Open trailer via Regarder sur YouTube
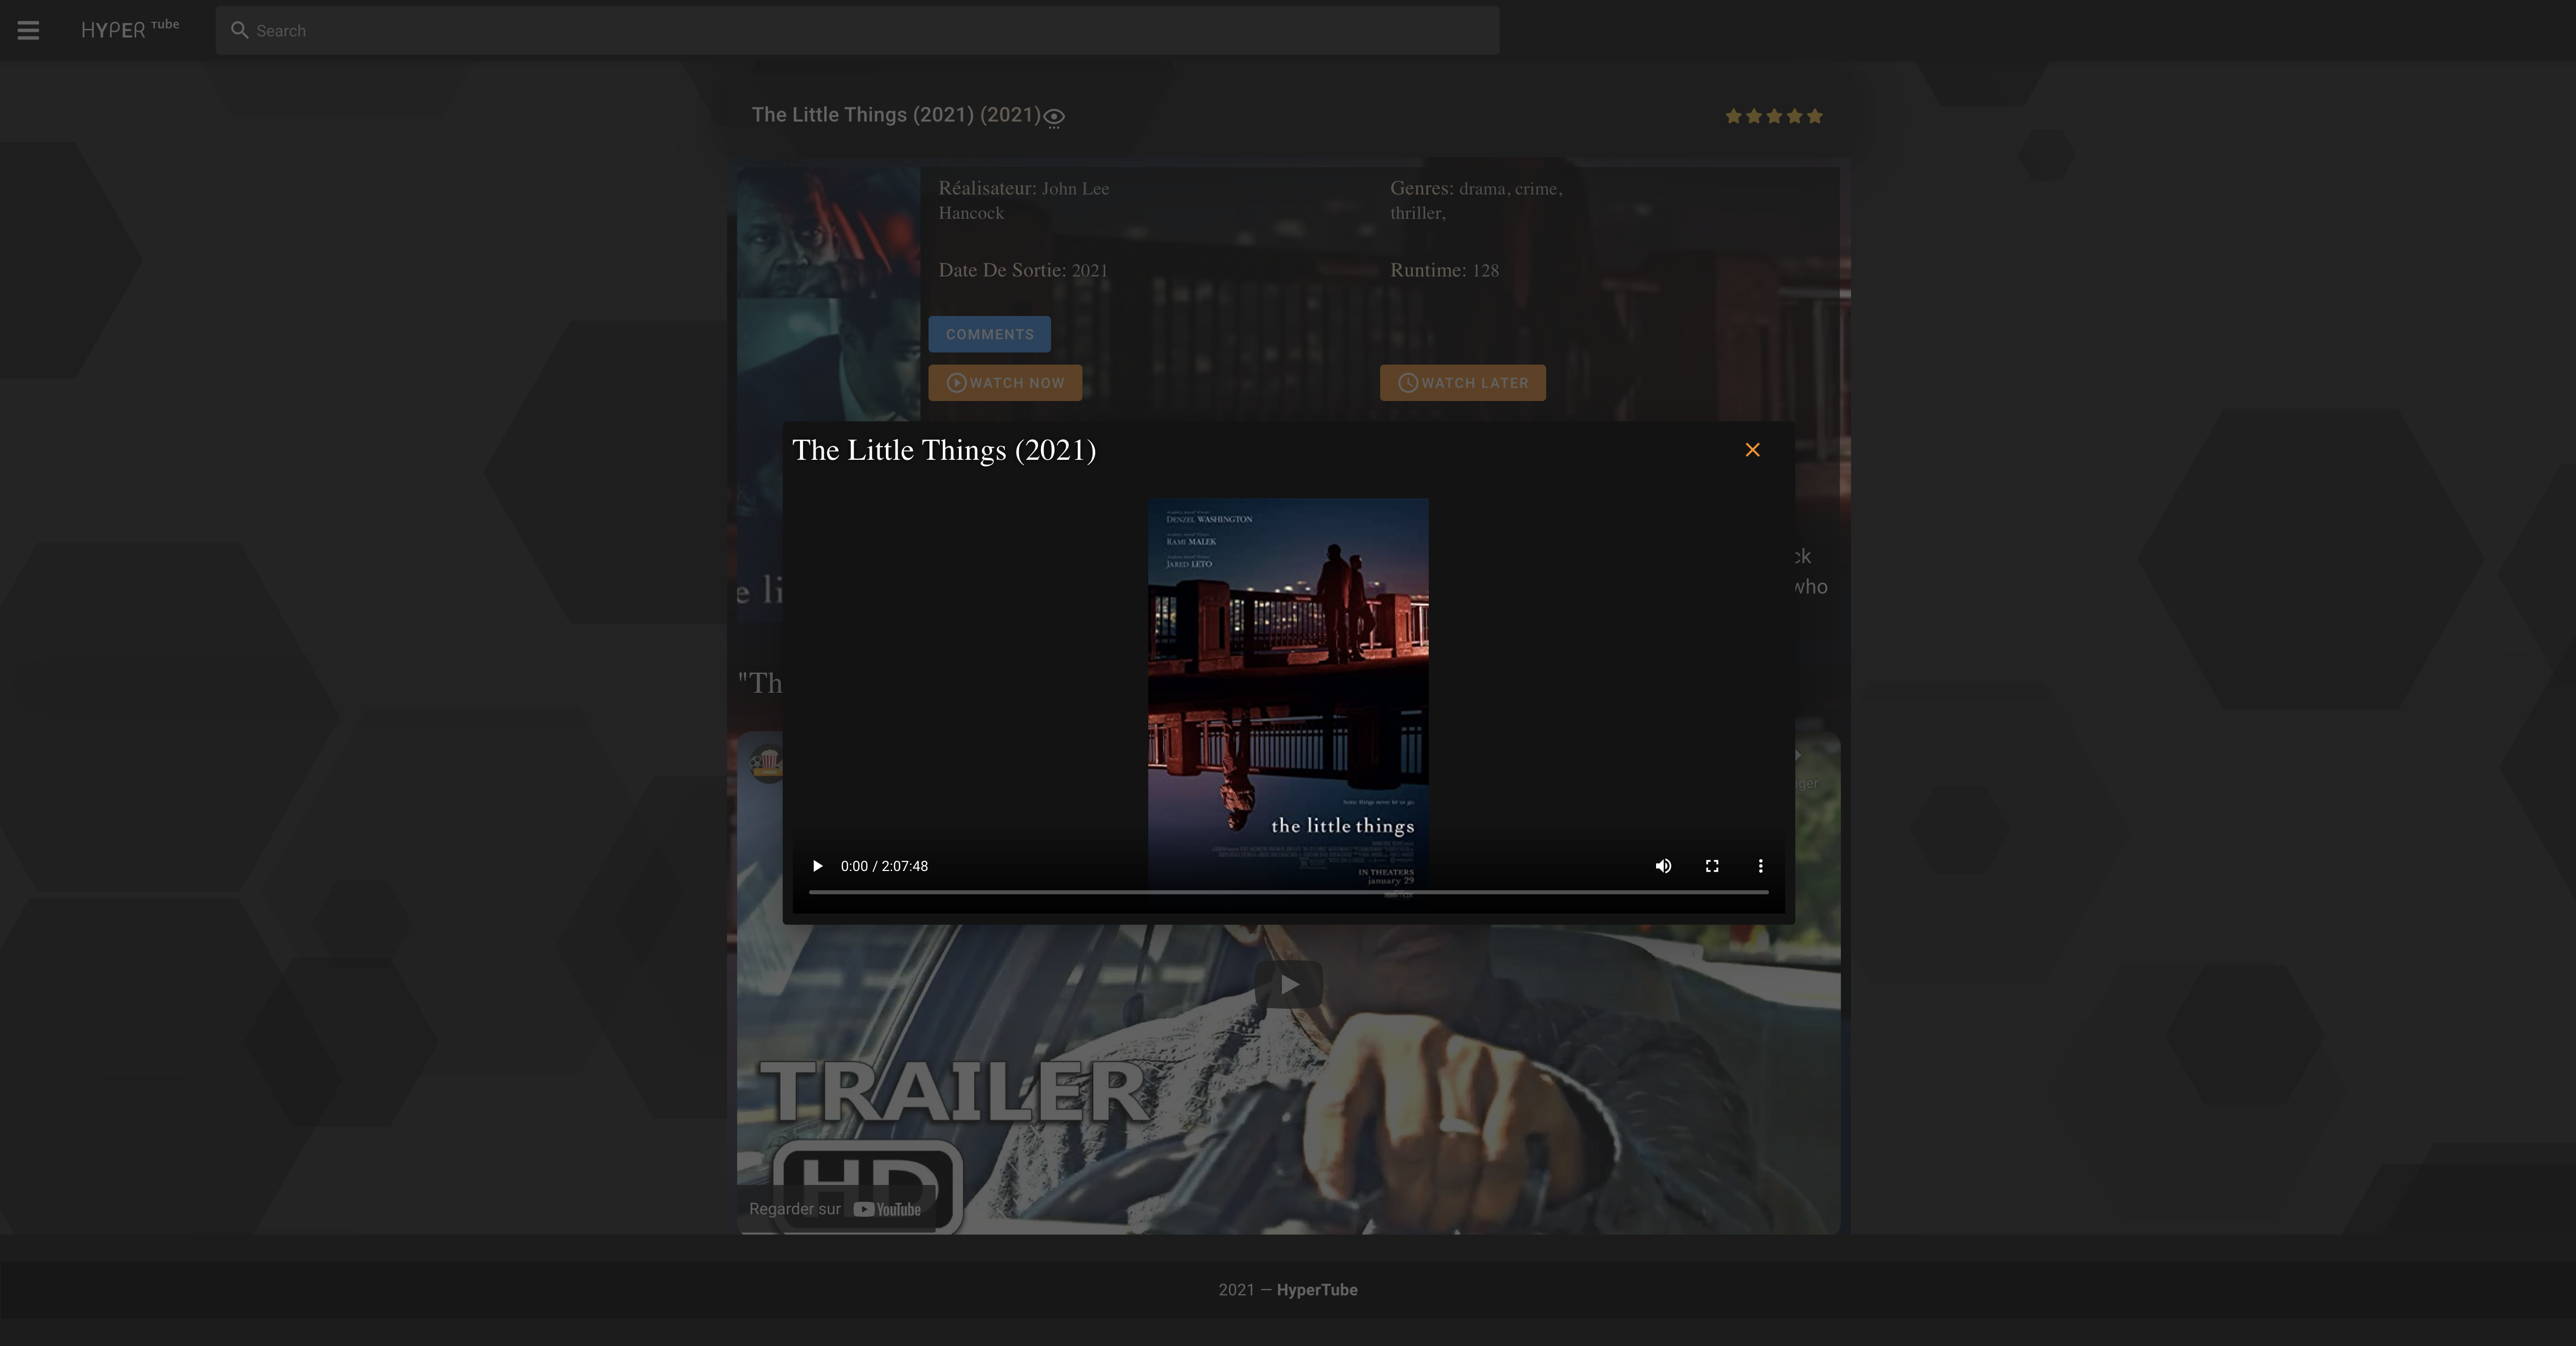 pyautogui.click(x=835, y=1209)
